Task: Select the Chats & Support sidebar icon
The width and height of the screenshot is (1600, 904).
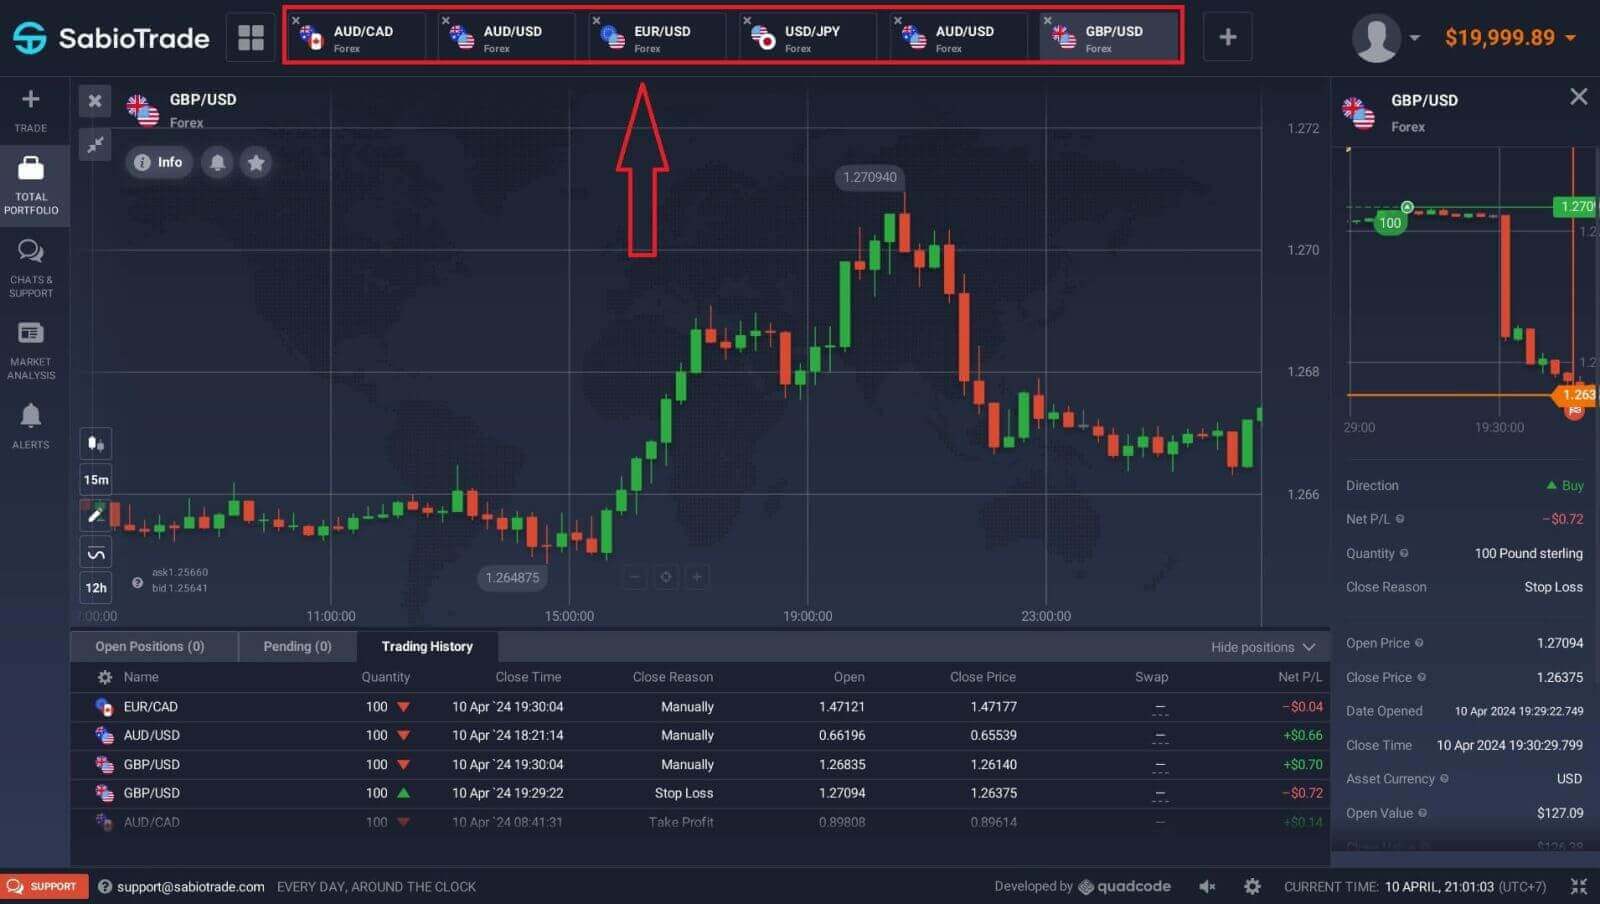Action: point(31,262)
